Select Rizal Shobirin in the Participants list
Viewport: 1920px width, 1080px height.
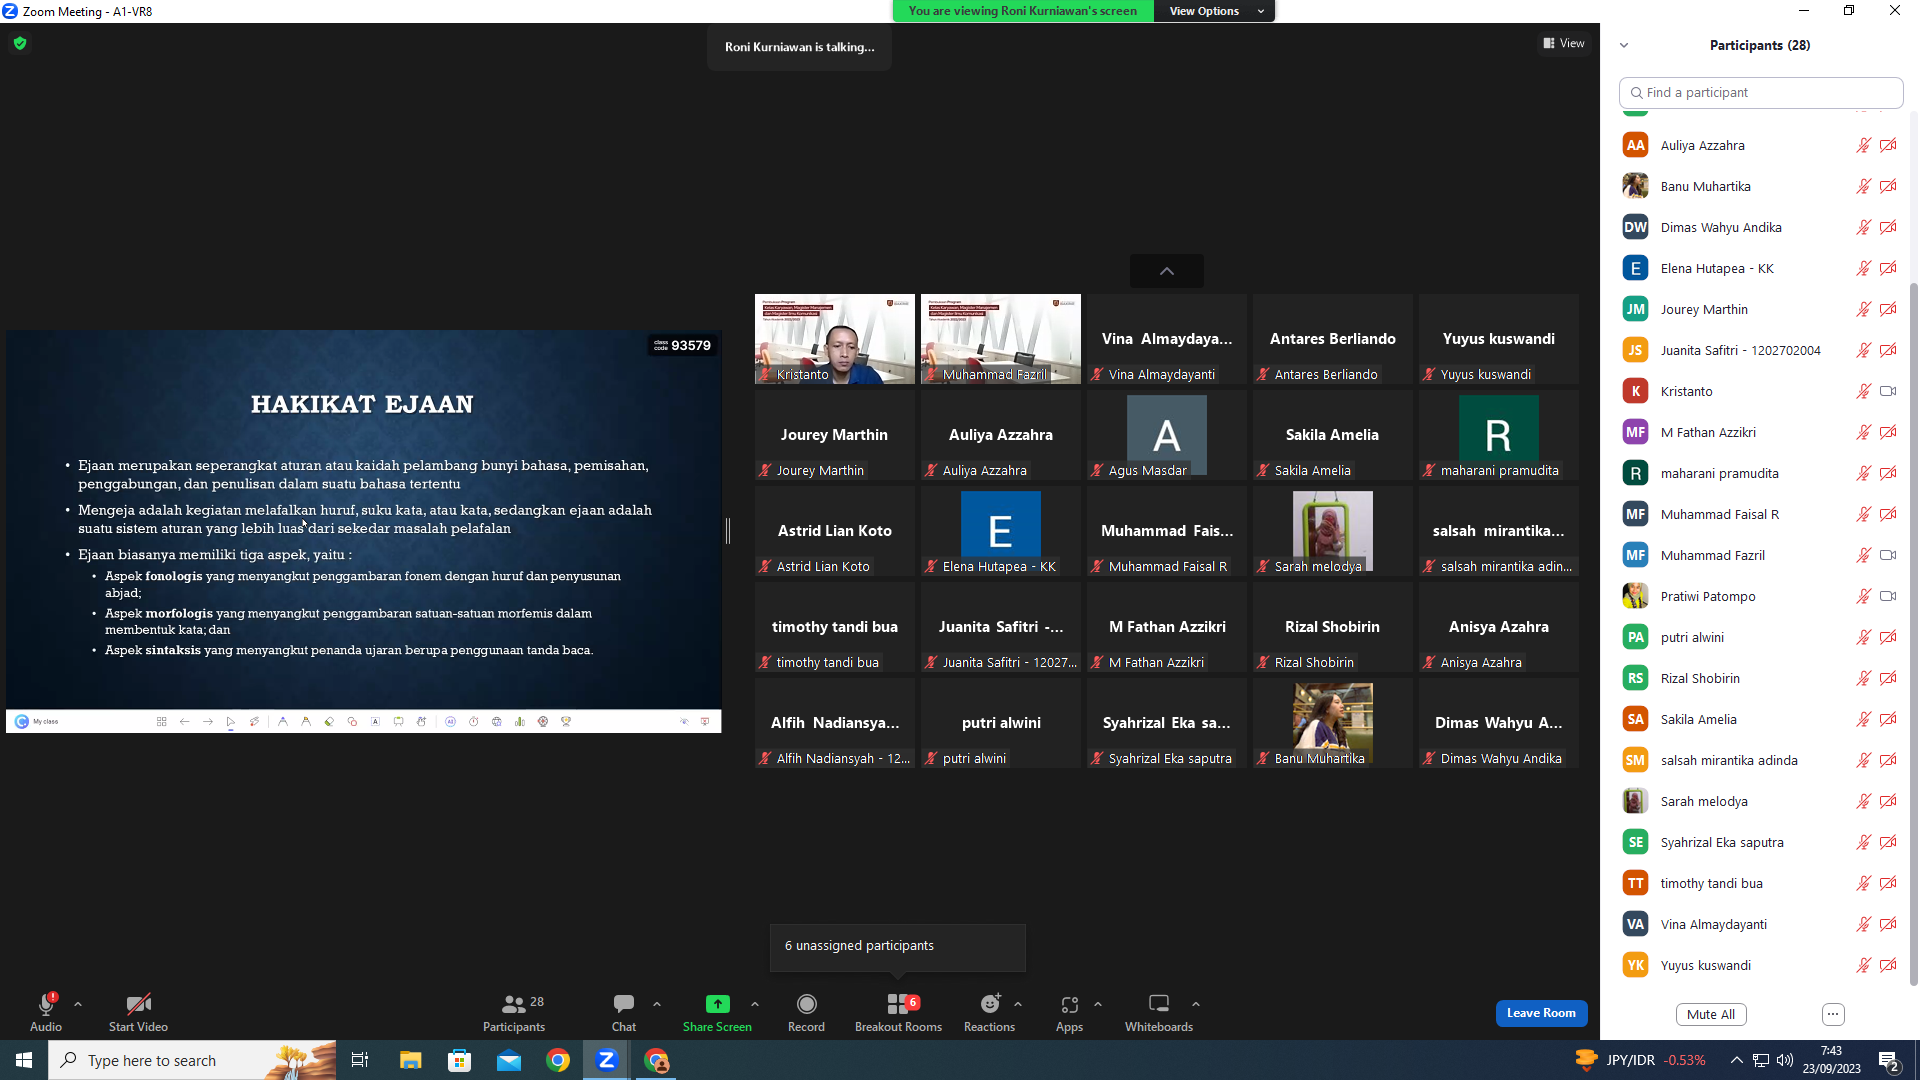[x=1760, y=678]
